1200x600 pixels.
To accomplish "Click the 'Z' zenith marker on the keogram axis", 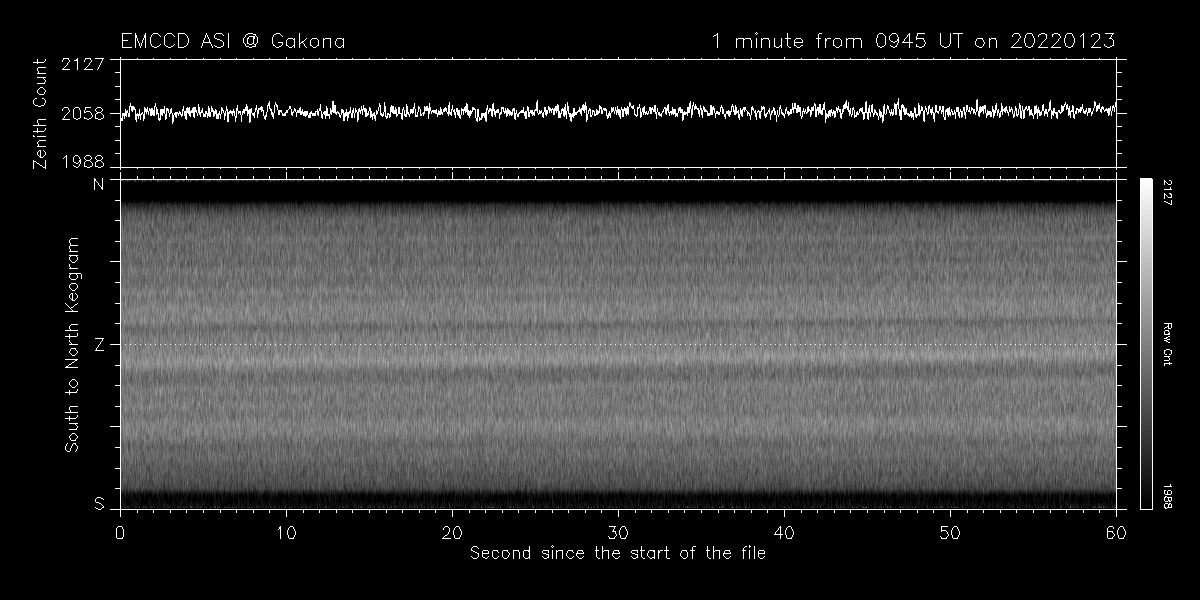I will [99, 345].
